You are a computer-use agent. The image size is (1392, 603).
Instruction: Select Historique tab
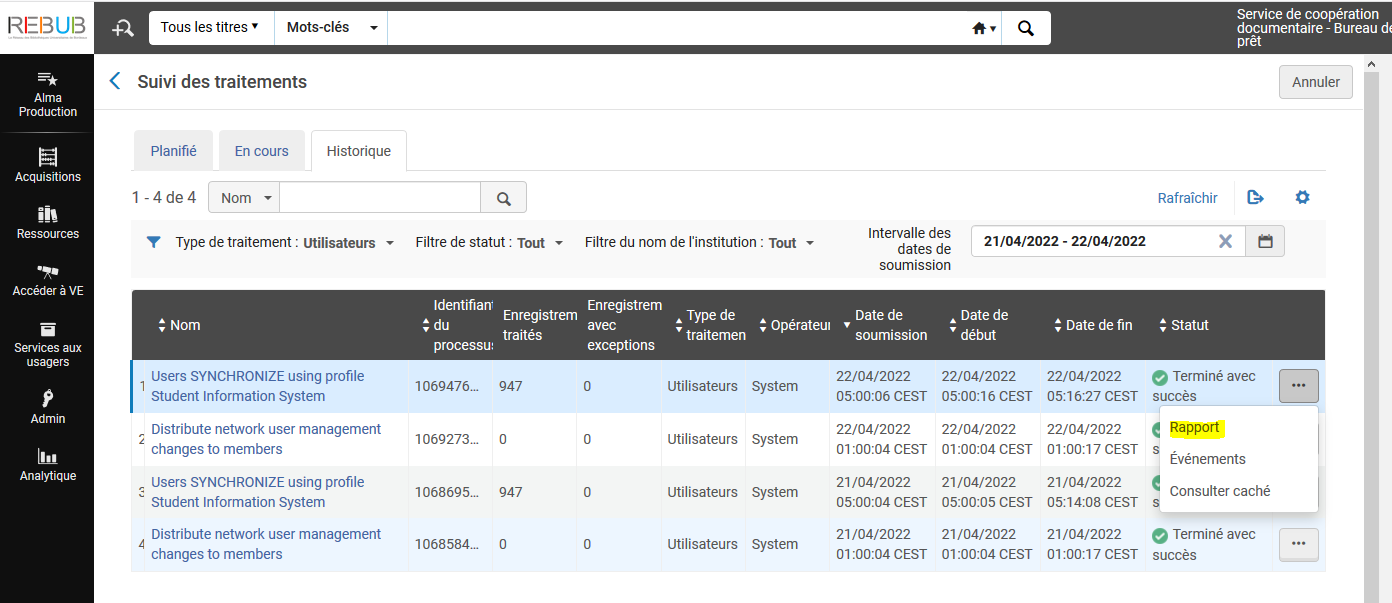pos(358,151)
